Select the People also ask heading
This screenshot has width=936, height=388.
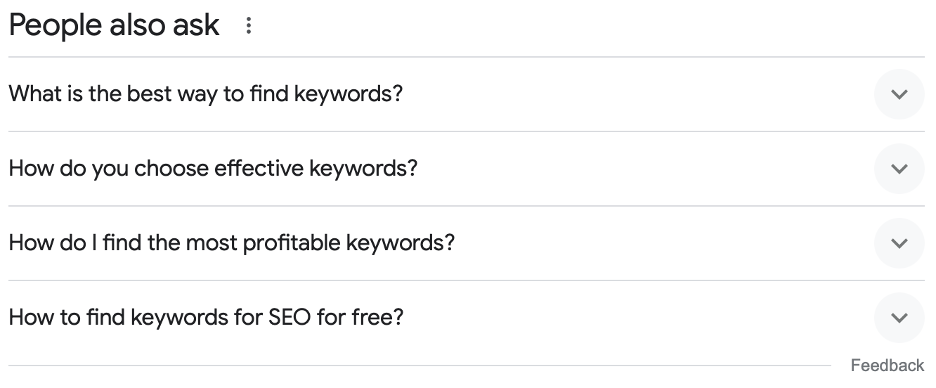(x=114, y=25)
